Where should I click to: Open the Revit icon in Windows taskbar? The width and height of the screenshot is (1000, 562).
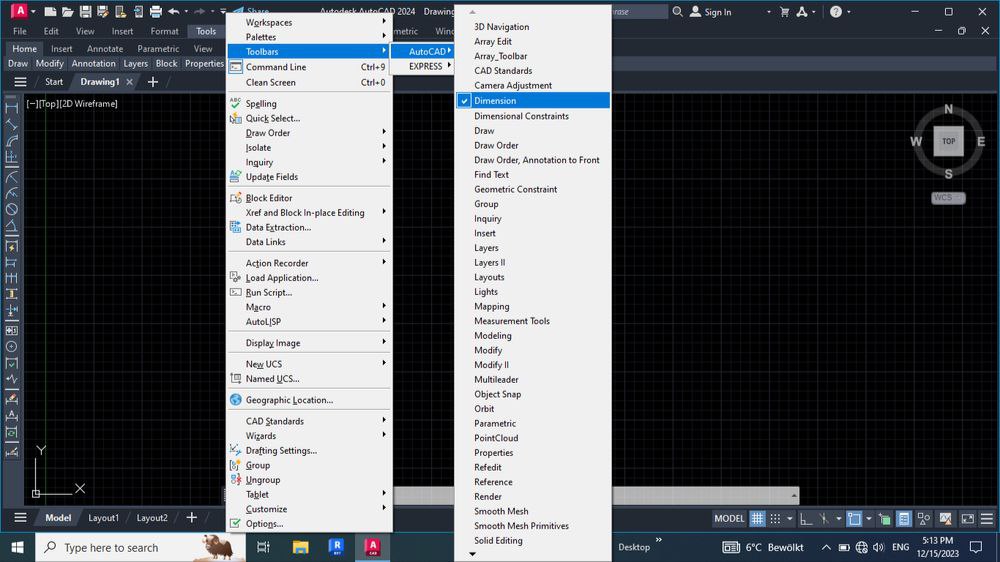336,547
